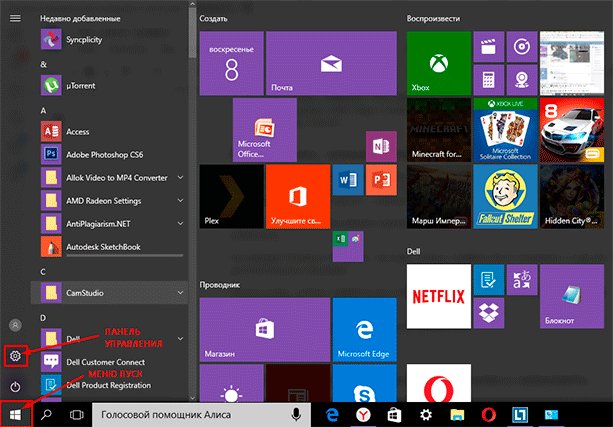Open Edge from the taskbar
The width and height of the screenshot is (613, 427).
[x=332, y=414]
